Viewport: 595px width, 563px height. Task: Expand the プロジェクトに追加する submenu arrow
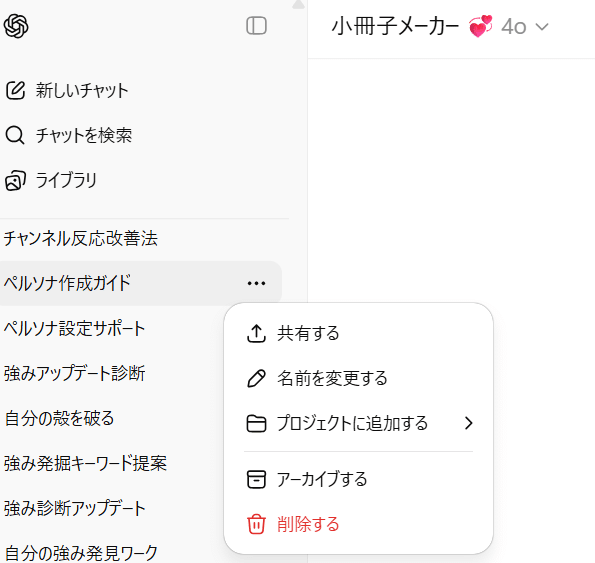click(x=469, y=423)
